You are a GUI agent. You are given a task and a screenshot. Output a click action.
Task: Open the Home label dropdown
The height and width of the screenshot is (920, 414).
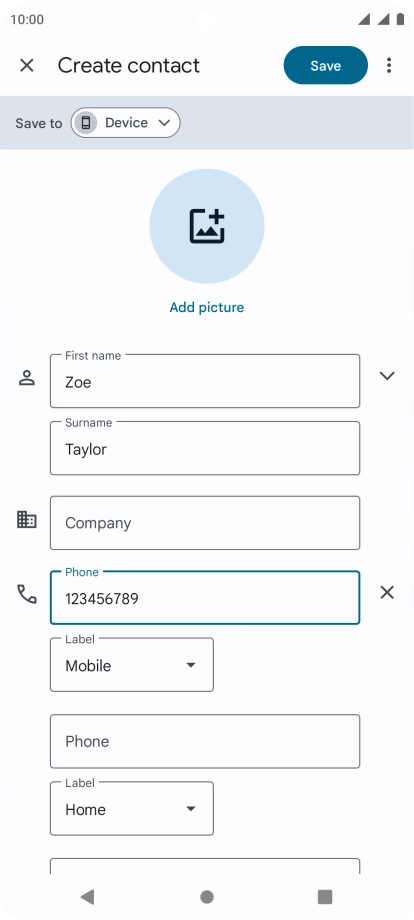[x=132, y=809]
